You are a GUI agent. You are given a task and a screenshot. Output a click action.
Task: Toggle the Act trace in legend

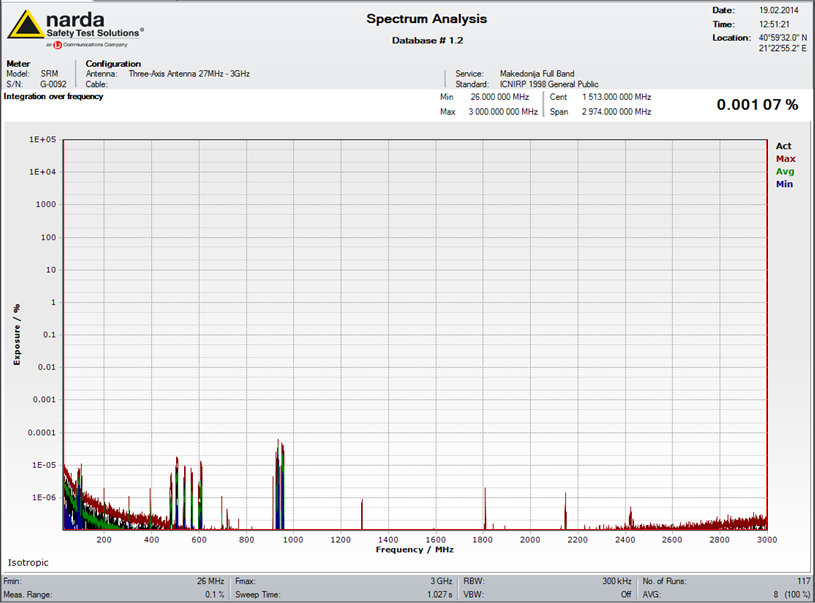pyautogui.click(x=783, y=146)
